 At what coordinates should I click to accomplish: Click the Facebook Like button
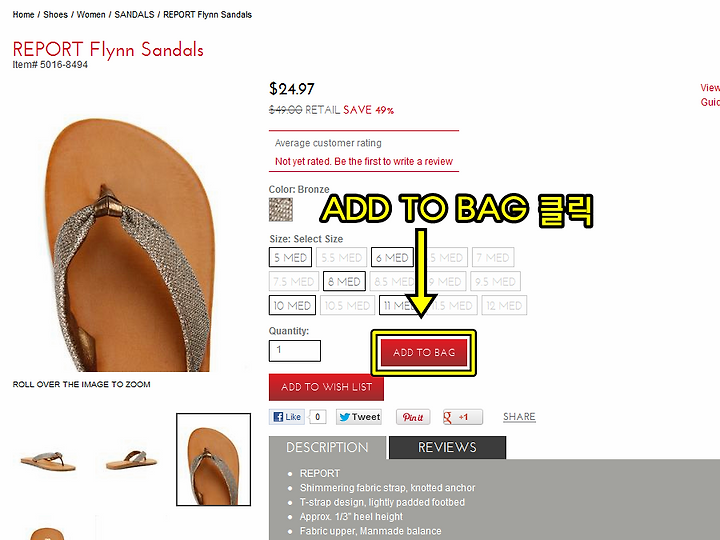[x=287, y=417]
